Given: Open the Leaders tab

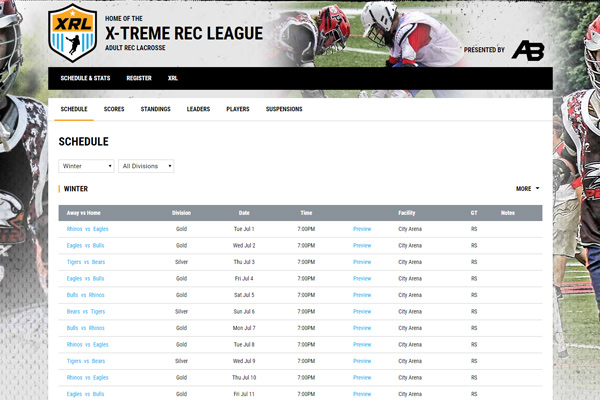Looking at the screenshot, I should [x=198, y=109].
